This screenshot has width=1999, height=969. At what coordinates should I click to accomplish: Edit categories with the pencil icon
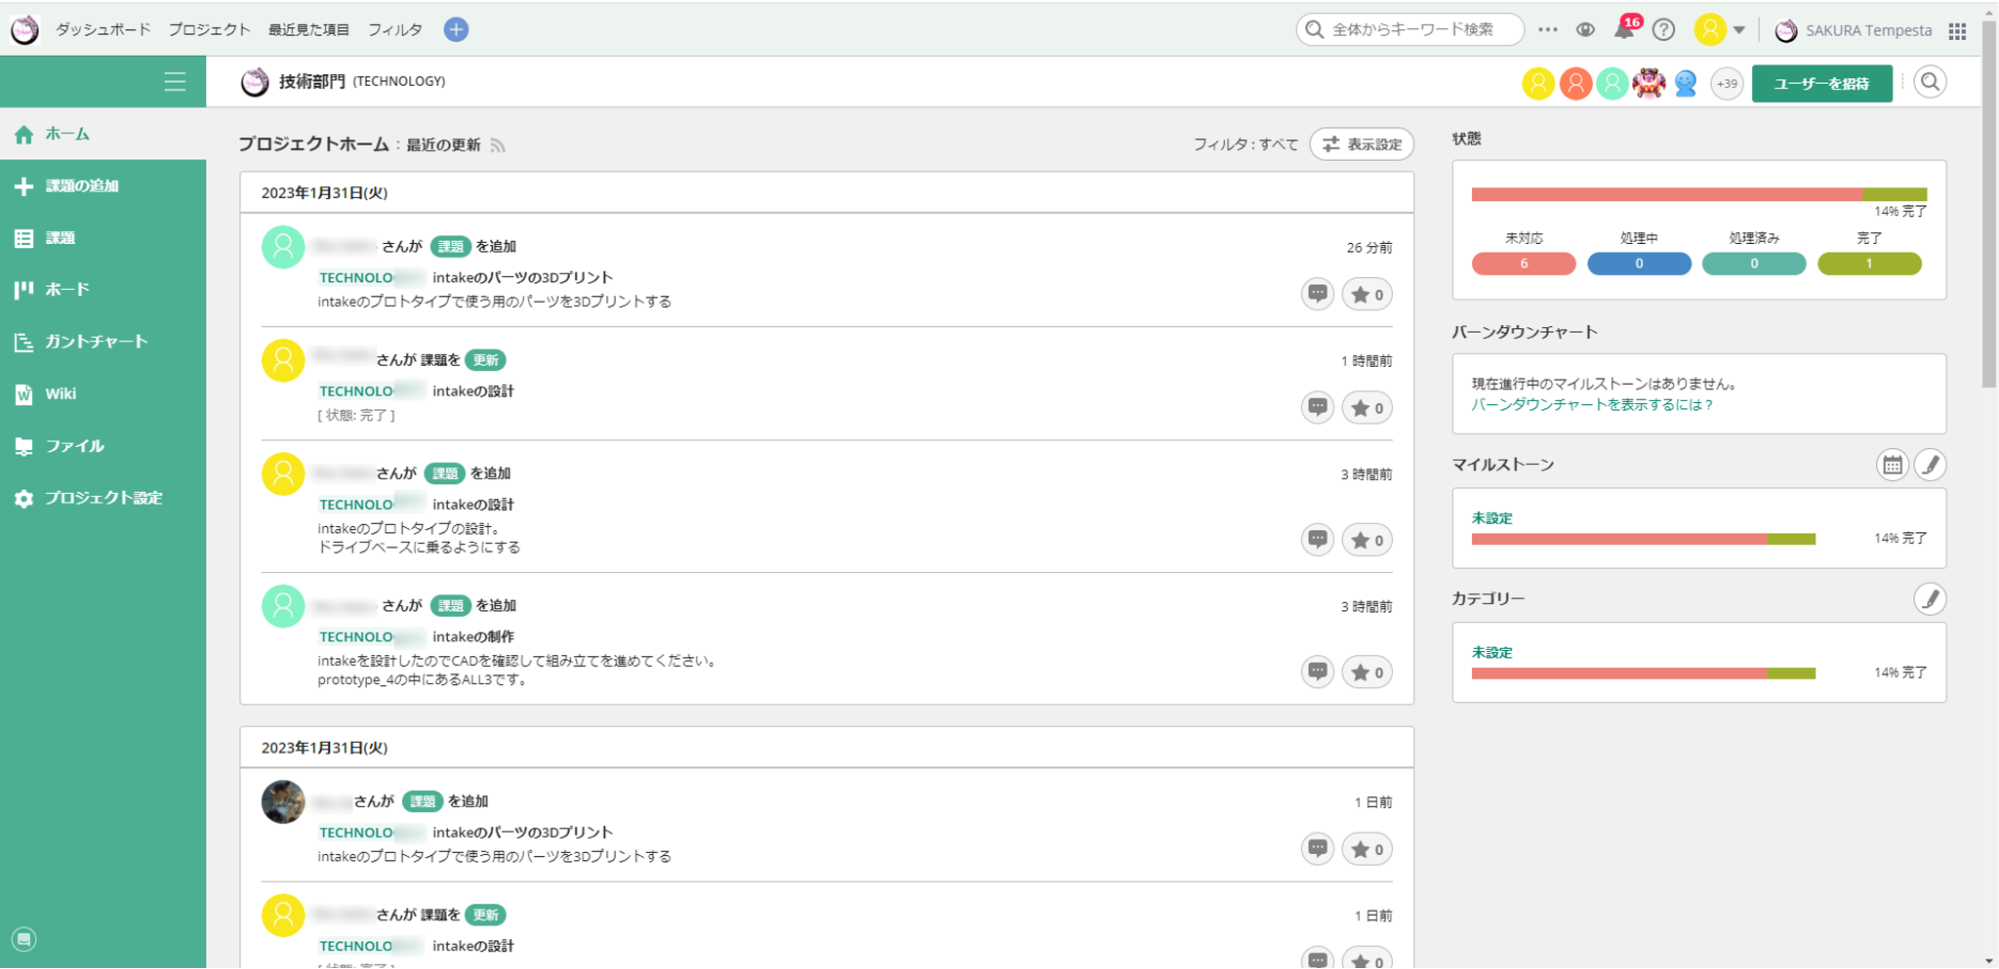point(1930,599)
